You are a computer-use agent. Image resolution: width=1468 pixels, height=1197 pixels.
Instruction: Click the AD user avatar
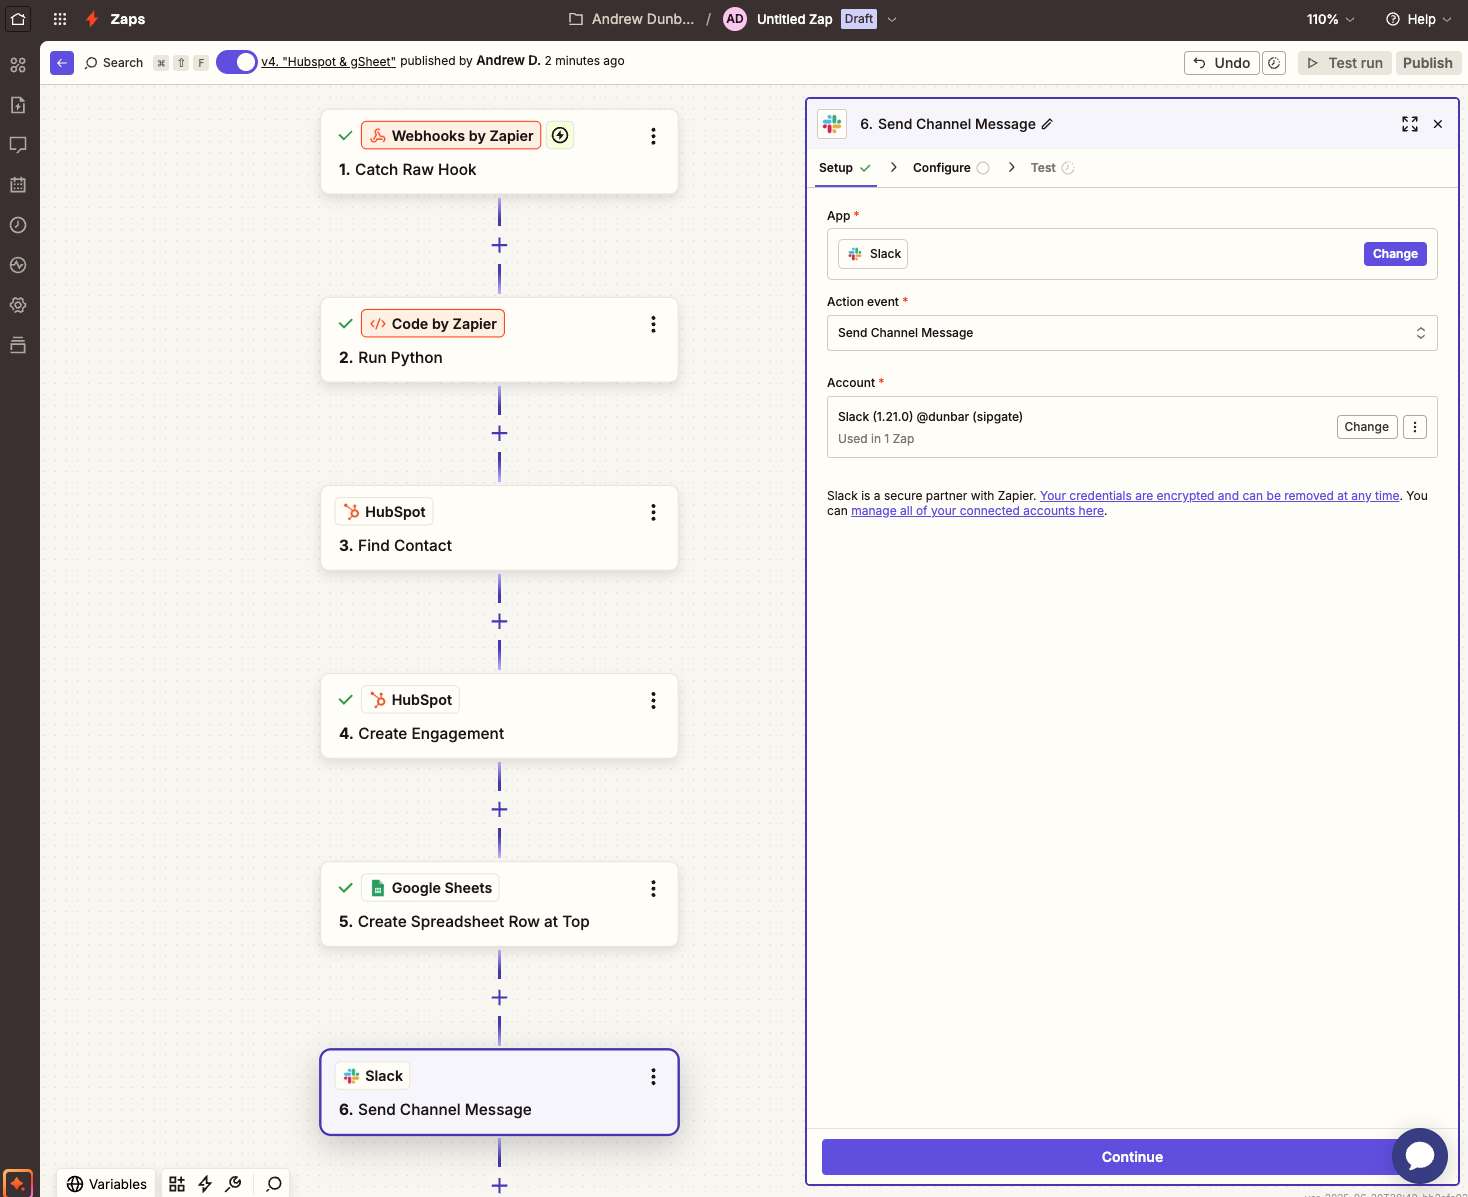(735, 19)
